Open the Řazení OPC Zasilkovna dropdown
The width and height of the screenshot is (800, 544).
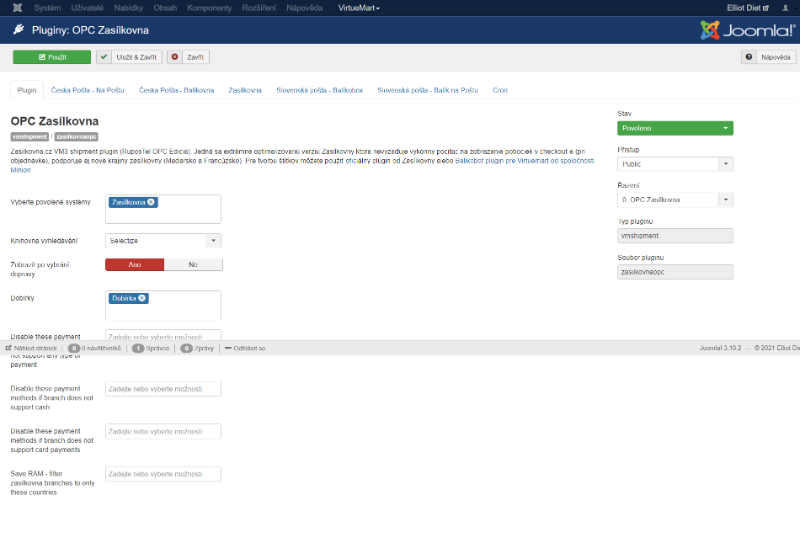[x=675, y=200]
